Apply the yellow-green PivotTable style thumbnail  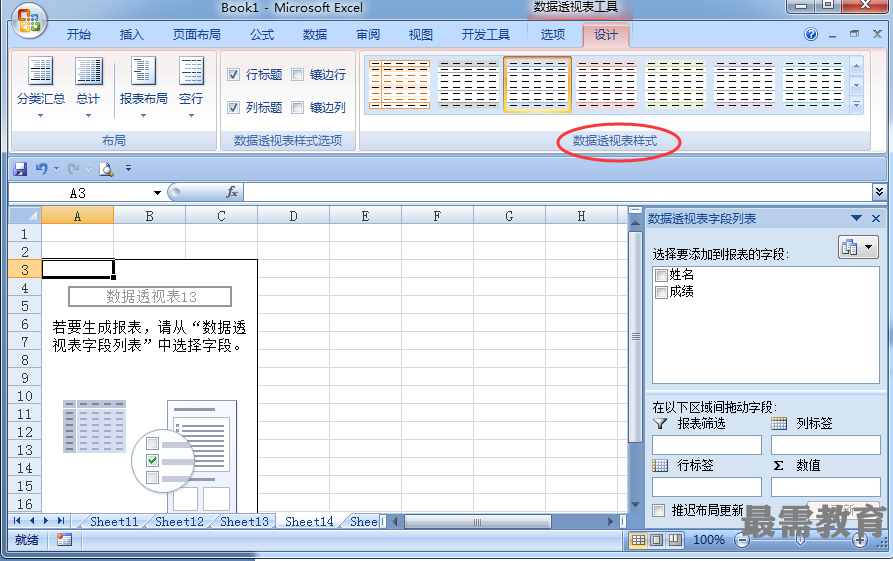click(x=675, y=85)
